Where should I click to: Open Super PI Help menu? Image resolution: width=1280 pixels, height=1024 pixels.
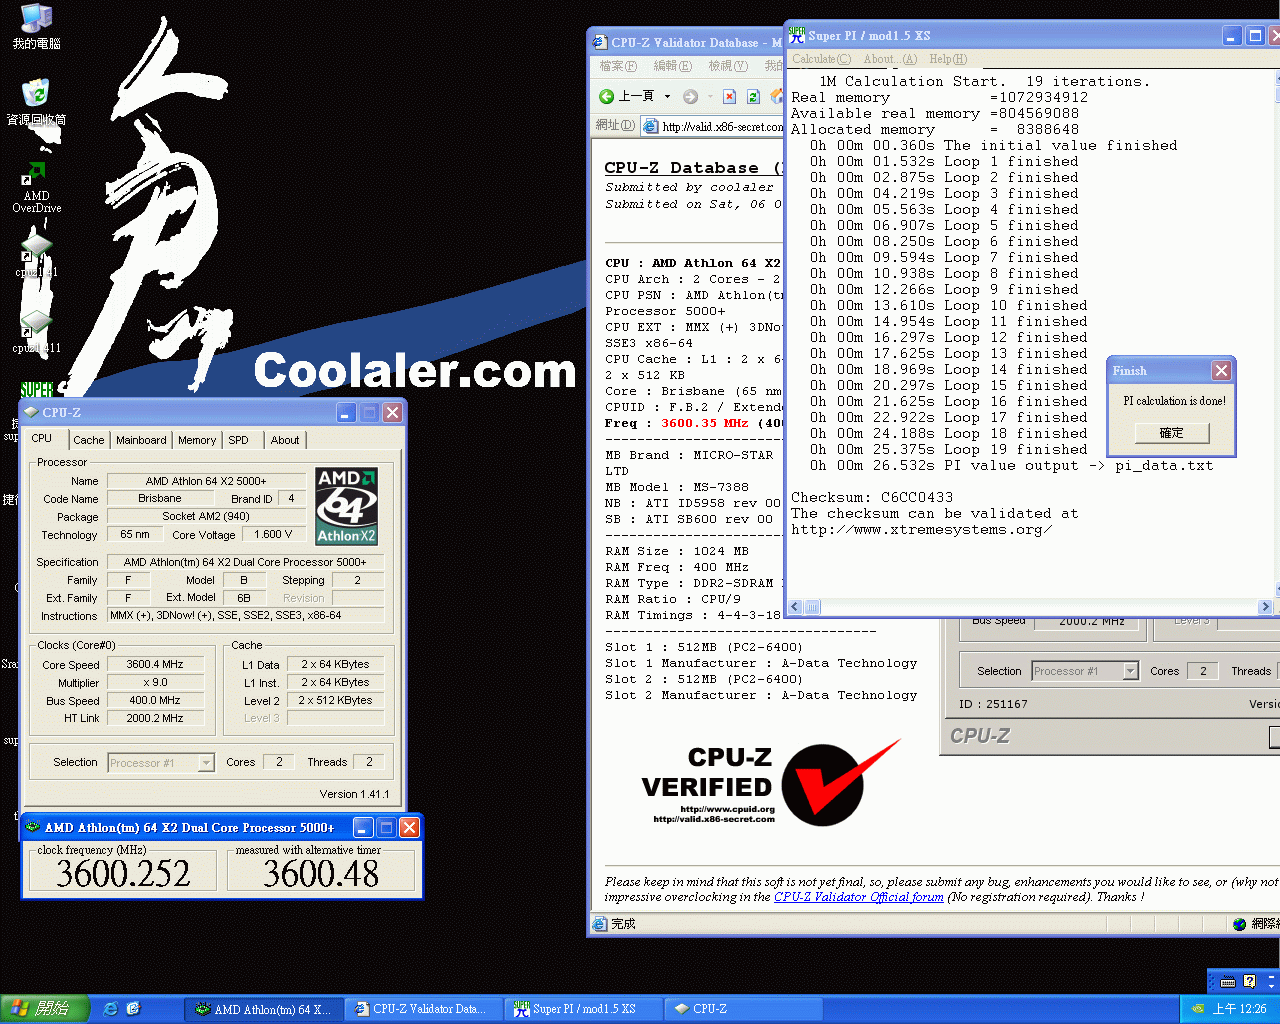coord(948,59)
